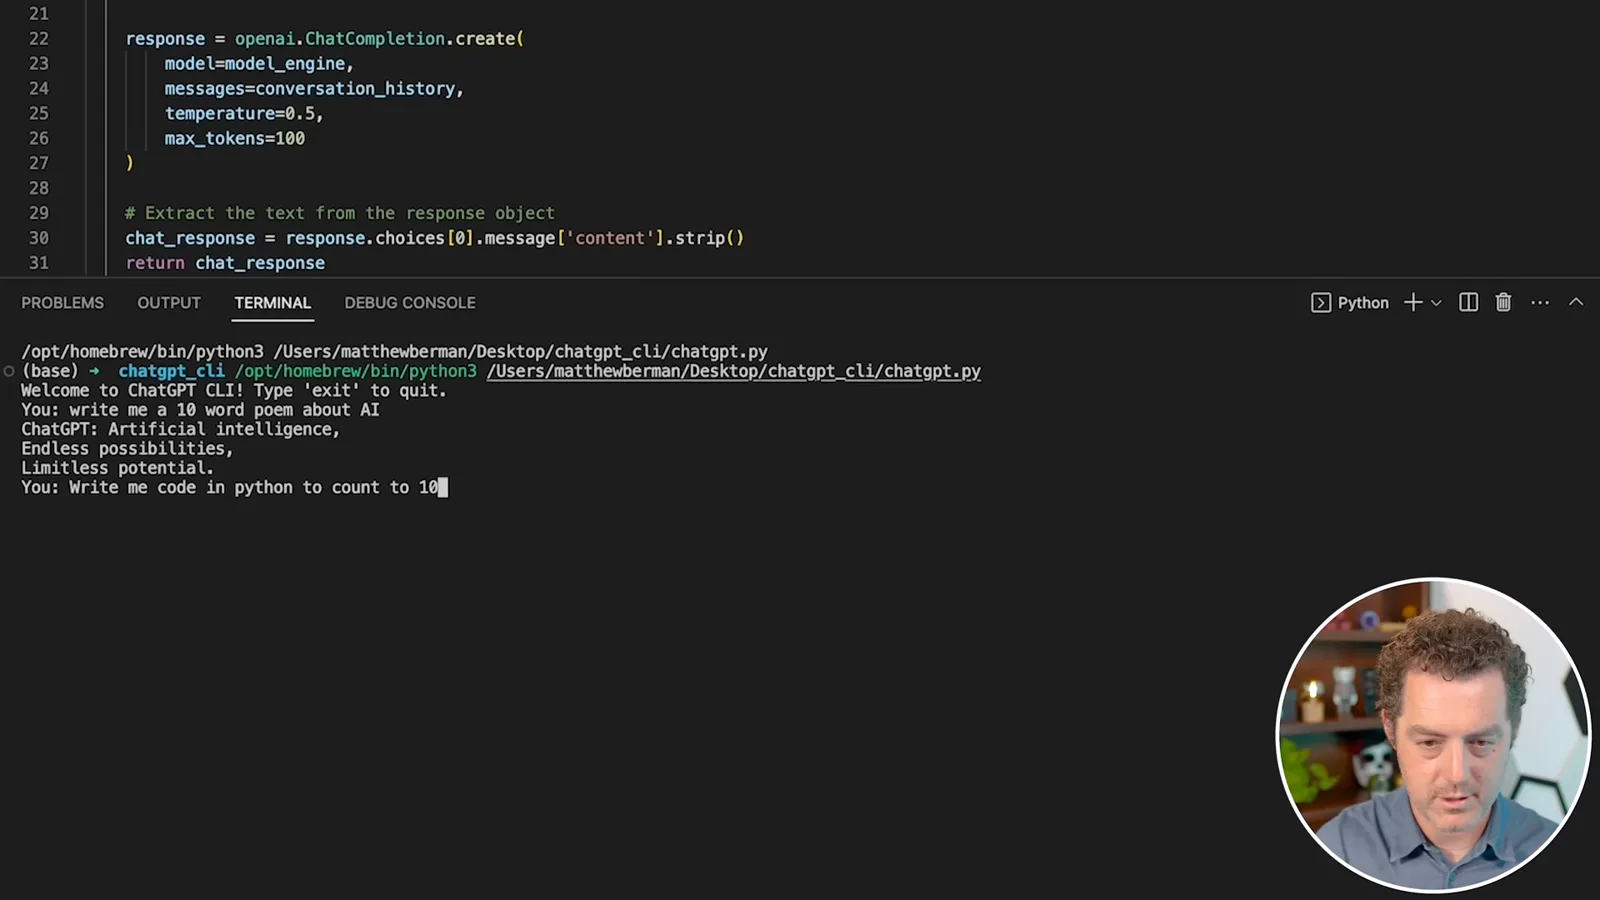The width and height of the screenshot is (1600, 900).
Task: Click the terminal shell status circle indicator
Action: pyautogui.click(x=9, y=371)
